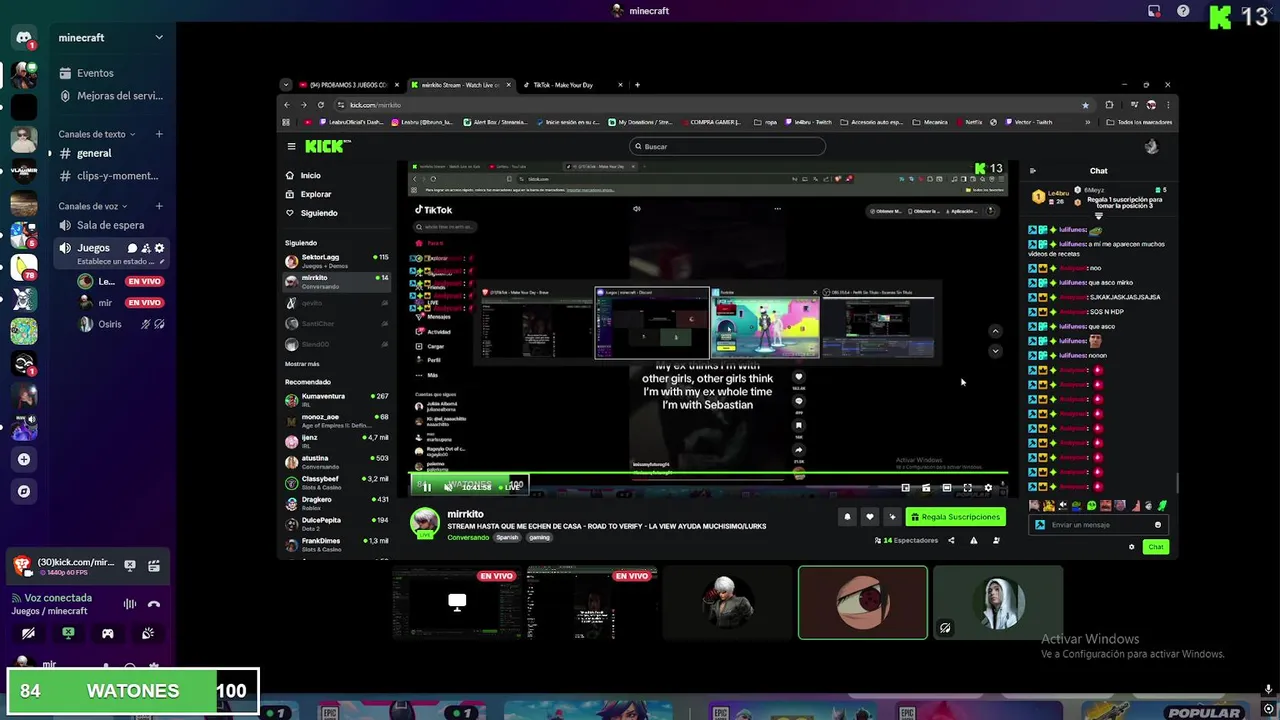Open clips-y-moment channel
The height and width of the screenshot is (720, 1280).
pyautogui.click(x=110, y=176)
